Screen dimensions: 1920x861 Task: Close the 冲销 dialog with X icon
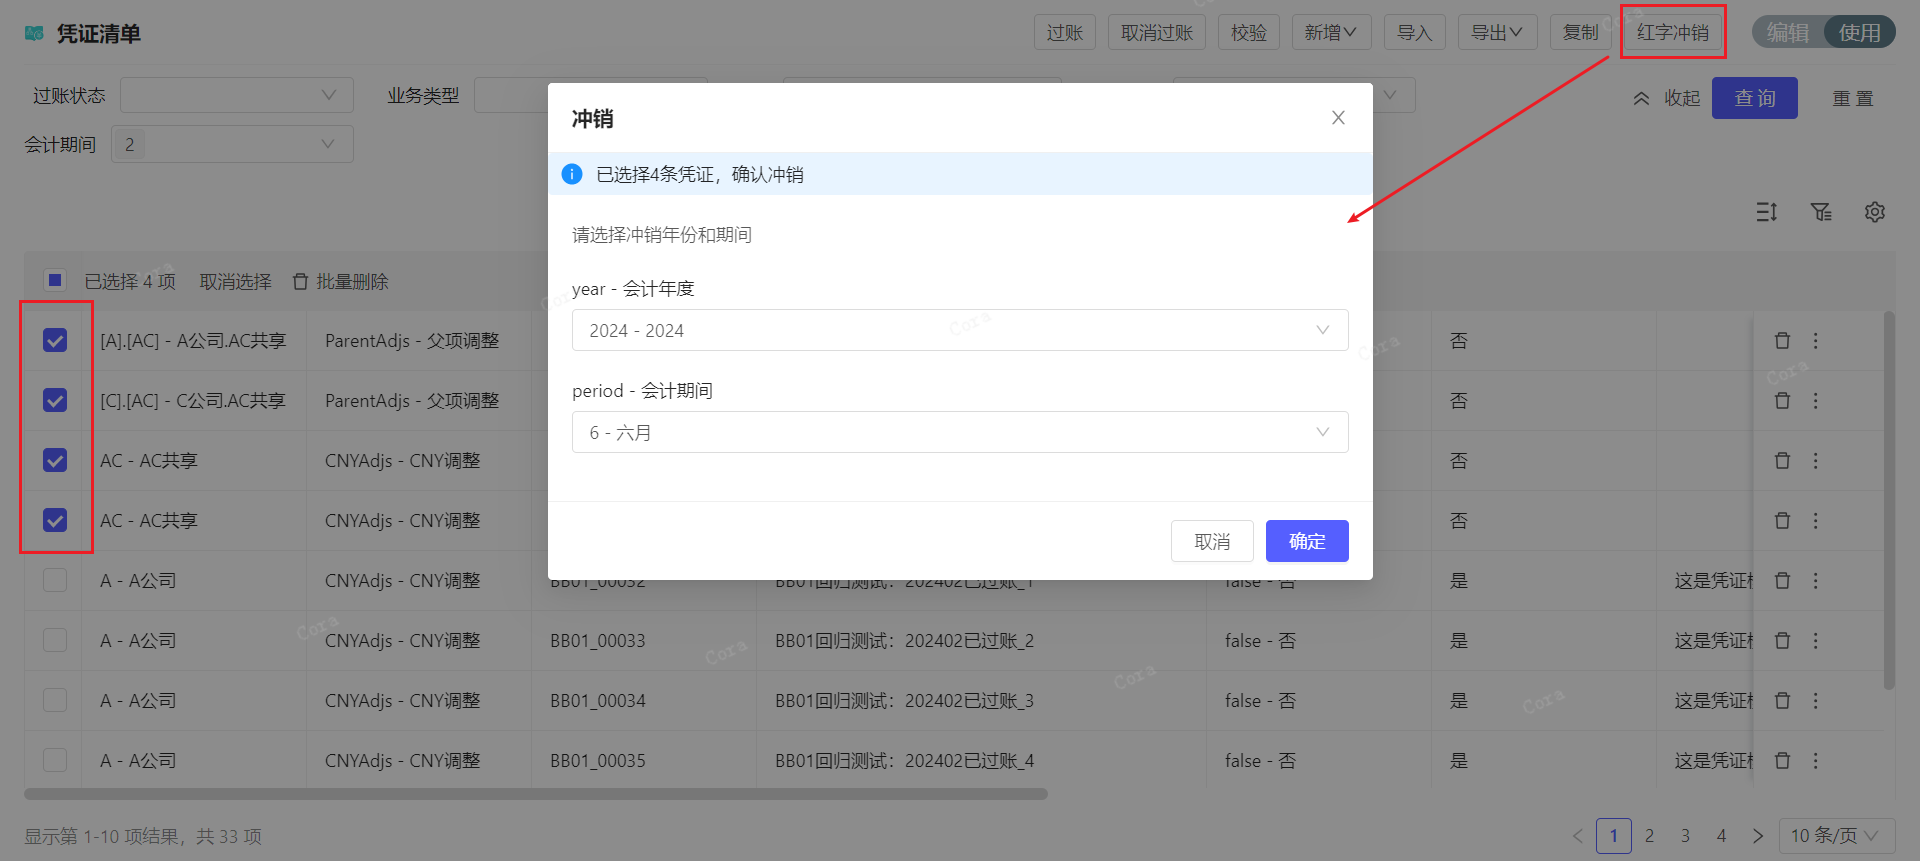[x=1338, y=118]
